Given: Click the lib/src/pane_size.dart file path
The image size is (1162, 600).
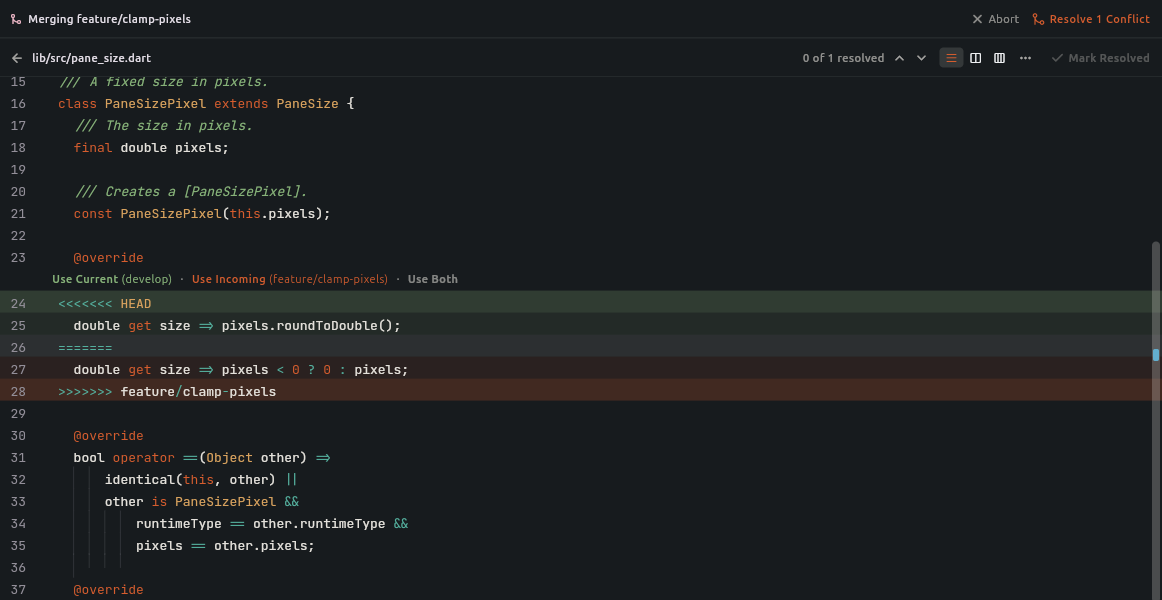Looking at the screenshot, I should pyautogui.click(x=91, y=58).
